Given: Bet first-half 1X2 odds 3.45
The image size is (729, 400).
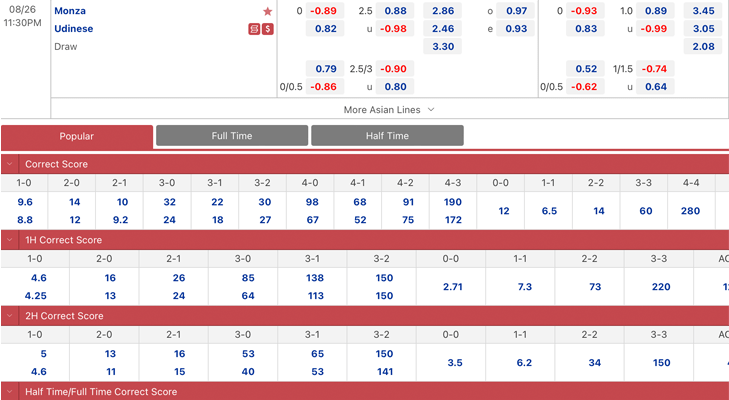Looking at the screenshot, I should click(703, 11).
